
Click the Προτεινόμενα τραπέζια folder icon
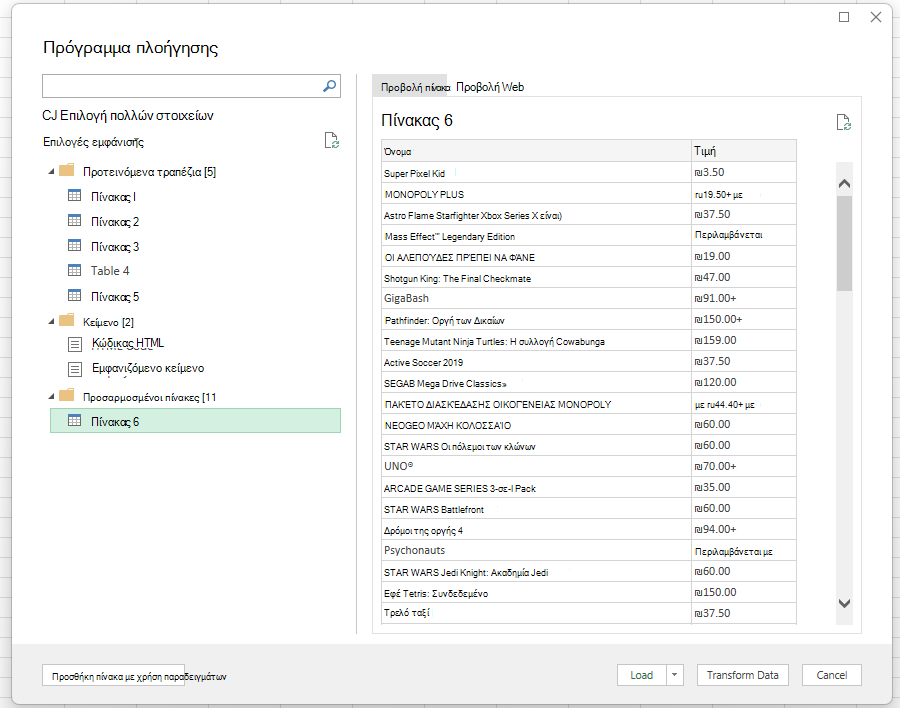click(67, 170)
